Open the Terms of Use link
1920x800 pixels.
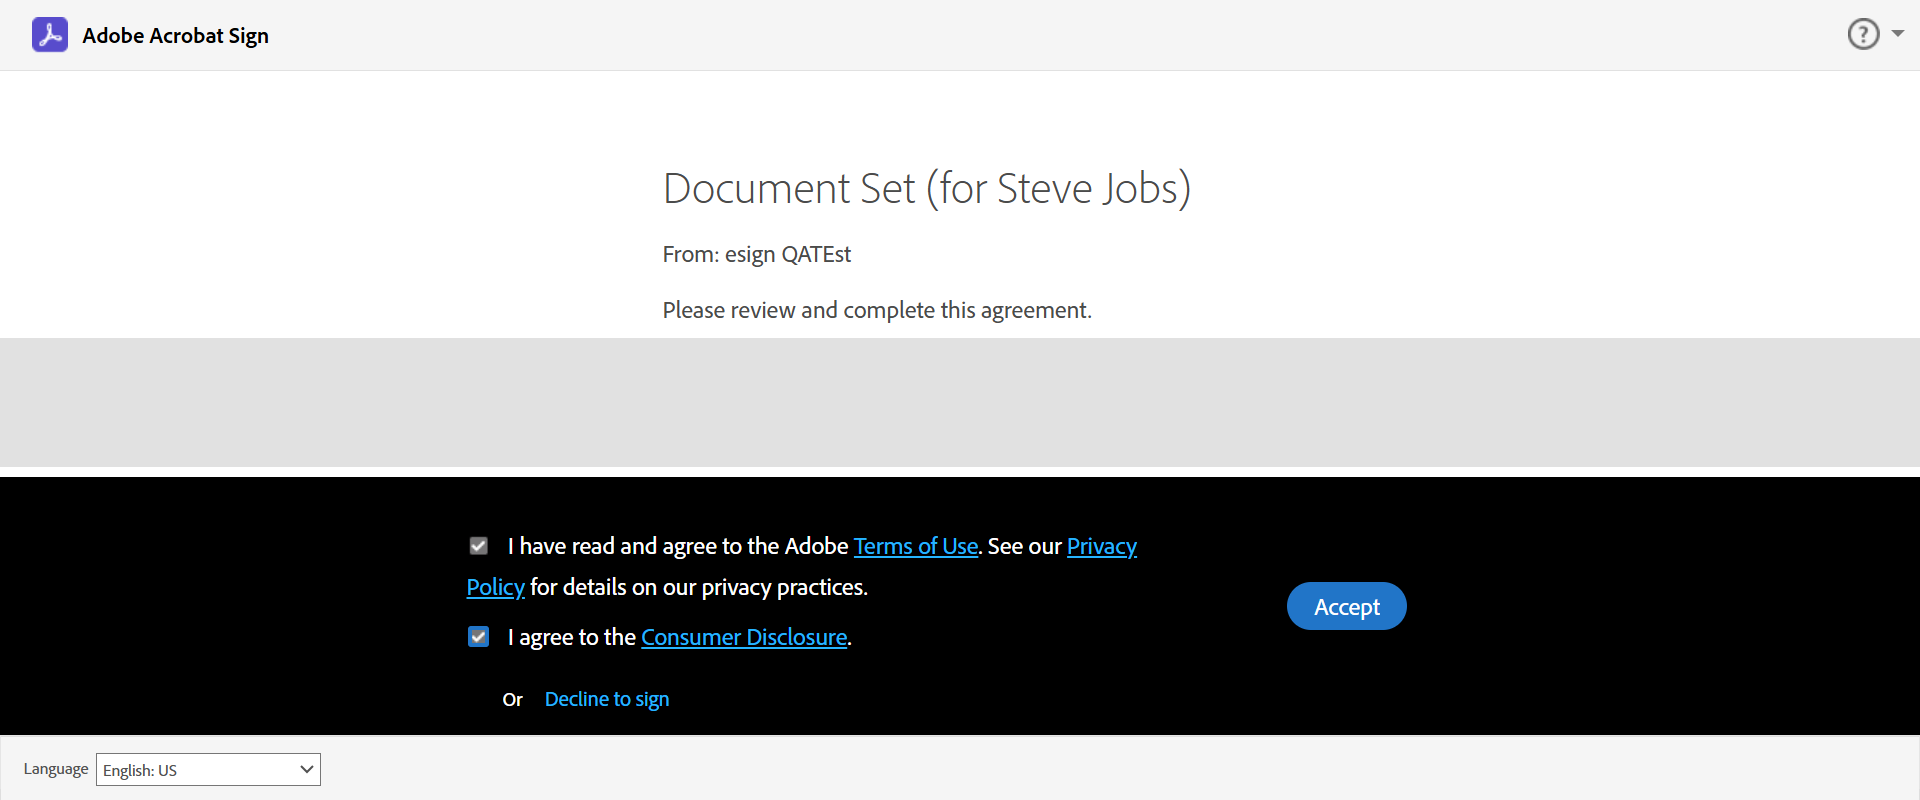tap(915, 546)
